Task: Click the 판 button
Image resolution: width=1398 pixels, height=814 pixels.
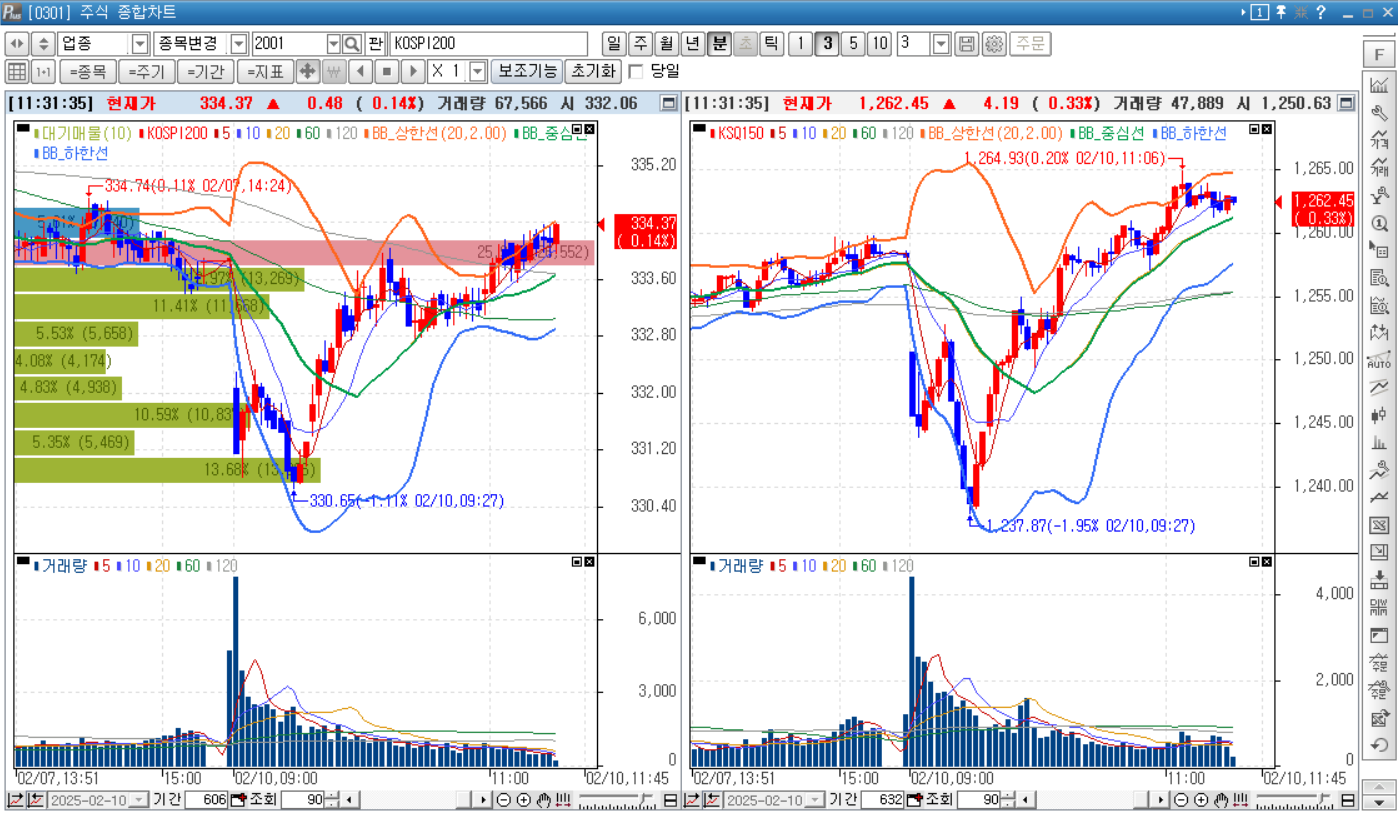Action: [x=375, y=44]
